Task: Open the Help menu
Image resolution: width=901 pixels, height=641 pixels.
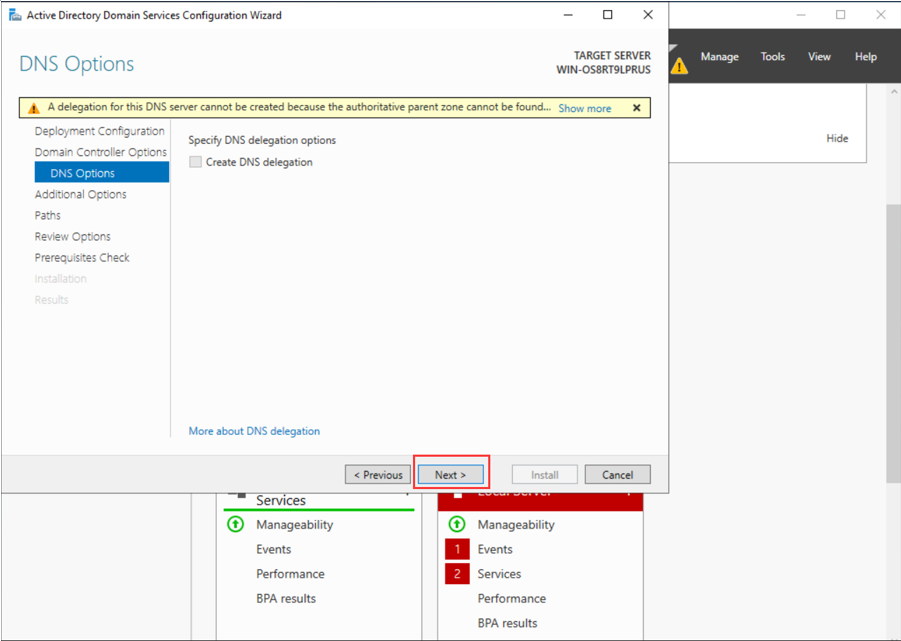Action: 865,57
